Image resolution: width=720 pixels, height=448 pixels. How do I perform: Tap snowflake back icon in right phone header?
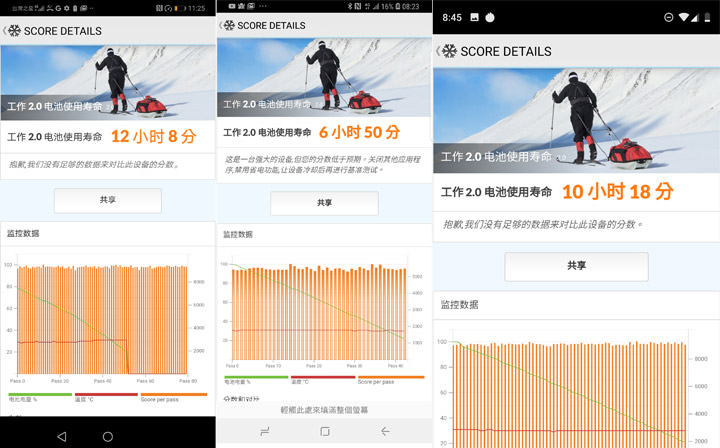point(447,51)
